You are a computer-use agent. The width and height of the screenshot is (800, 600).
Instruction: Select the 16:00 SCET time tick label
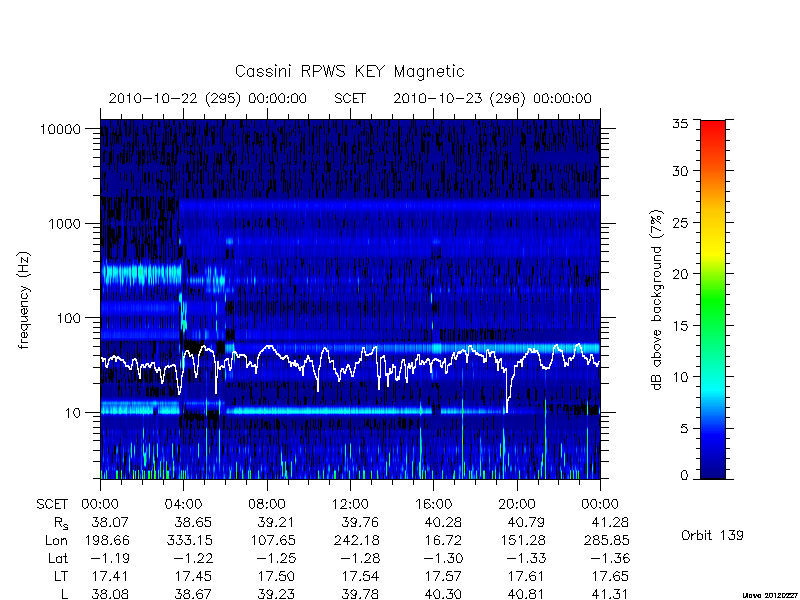point(433,505)
